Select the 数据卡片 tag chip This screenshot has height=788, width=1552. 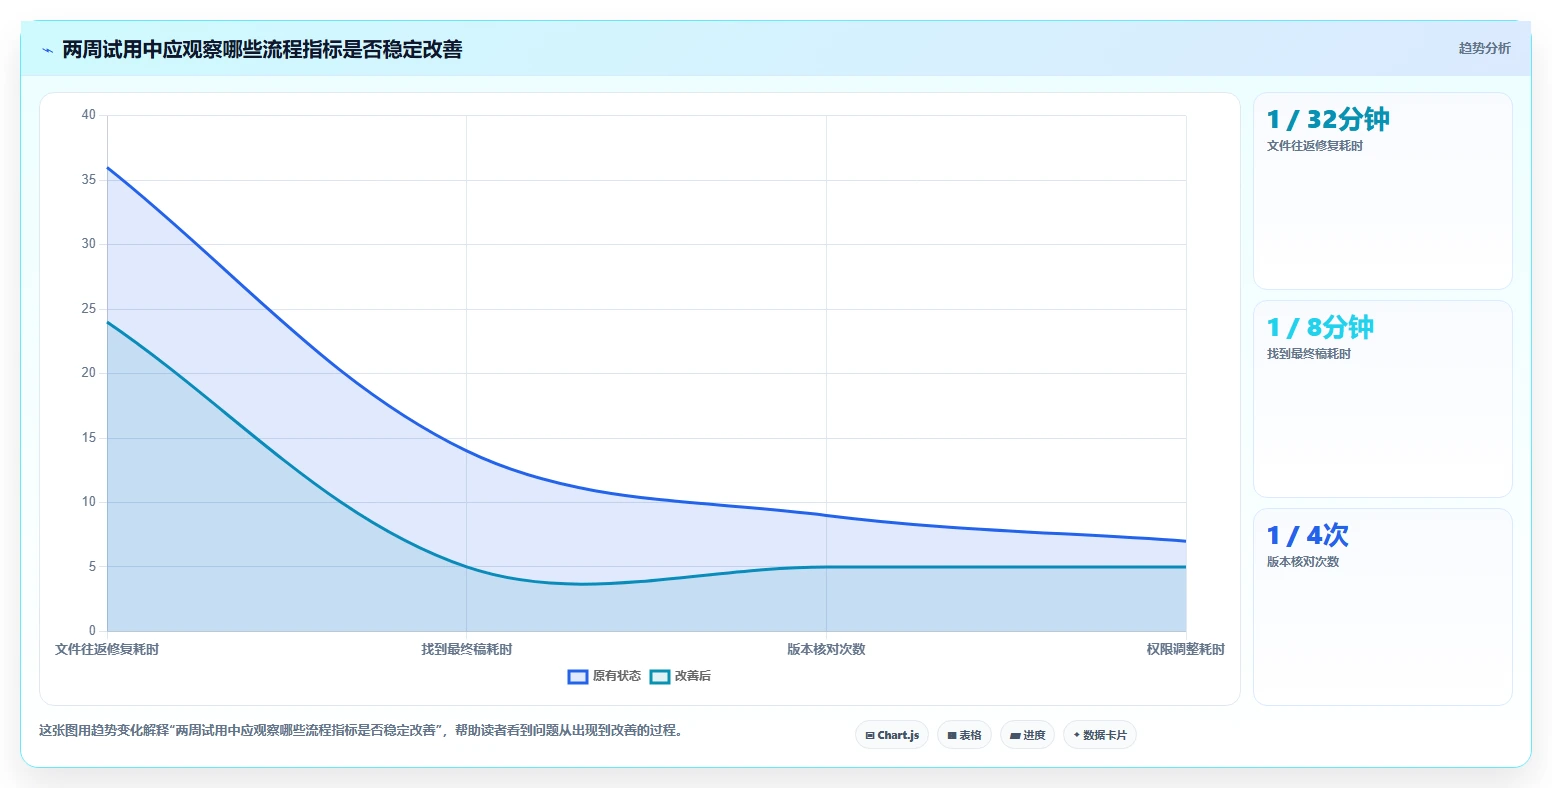tap(1100, 735)
